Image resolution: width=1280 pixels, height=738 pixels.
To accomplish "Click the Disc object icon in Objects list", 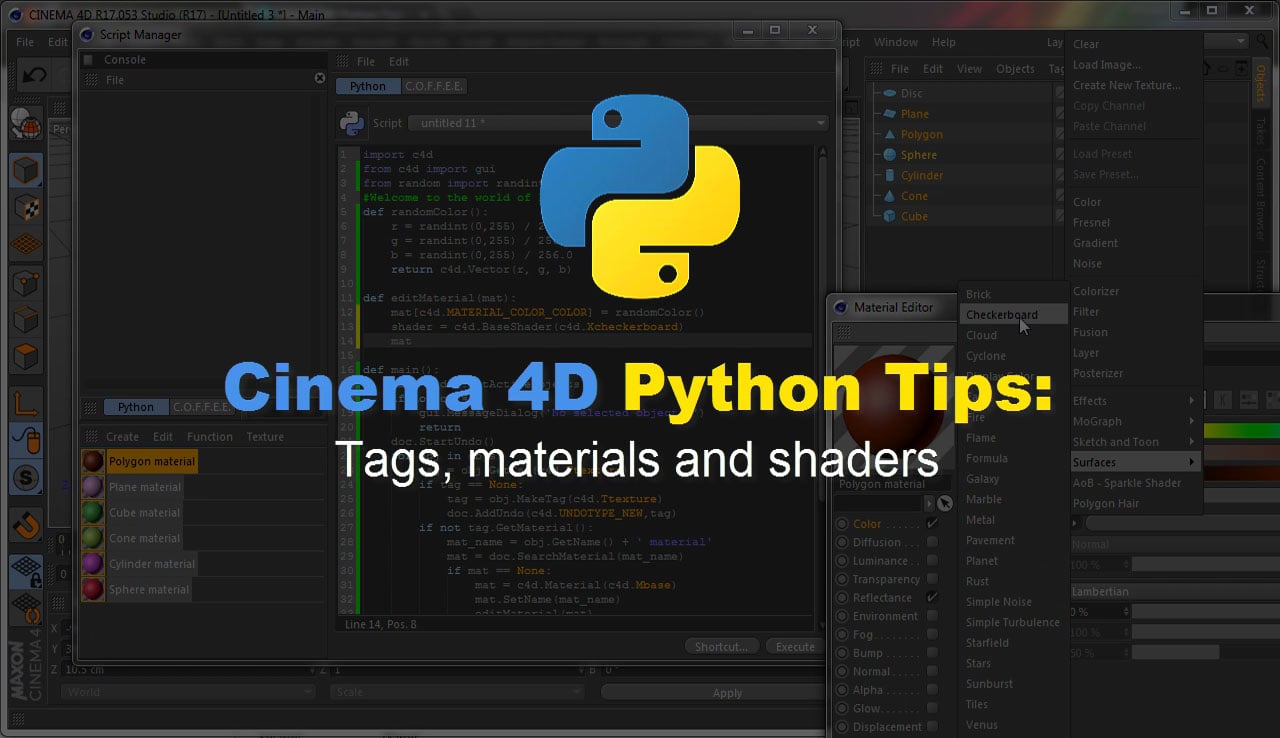I will (889, 93).
